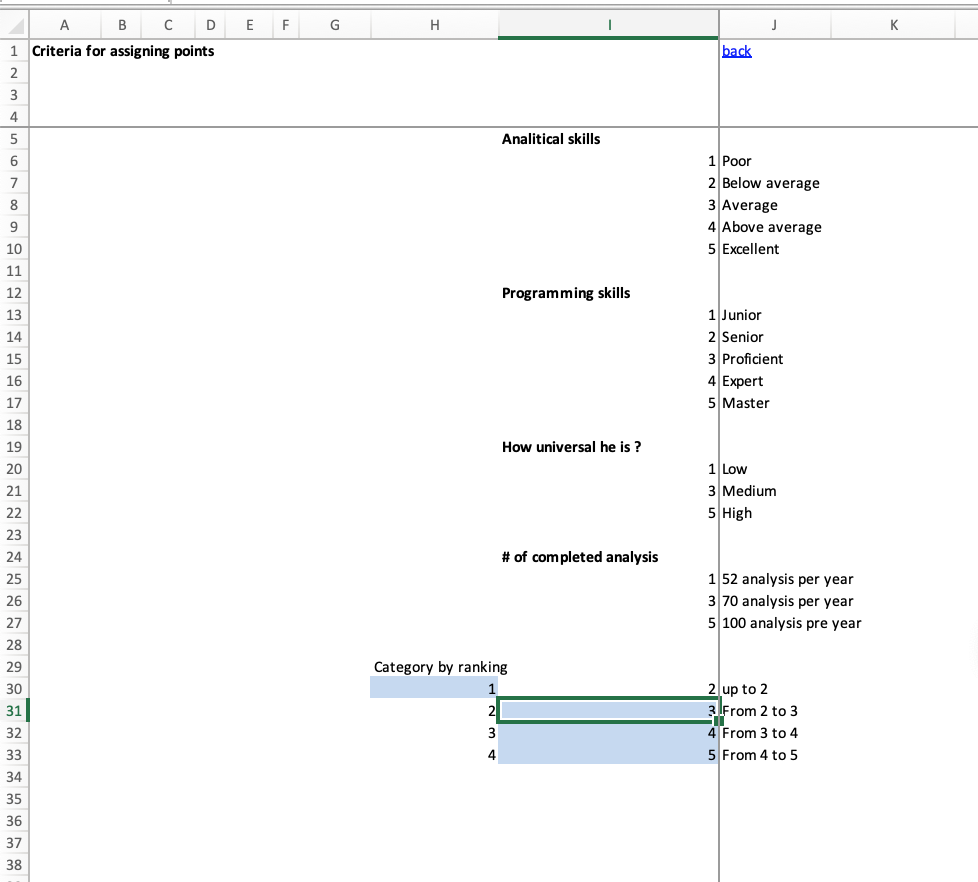Select row 38 header
This screenshot has width=978, height=882.
tap(14, 865)
